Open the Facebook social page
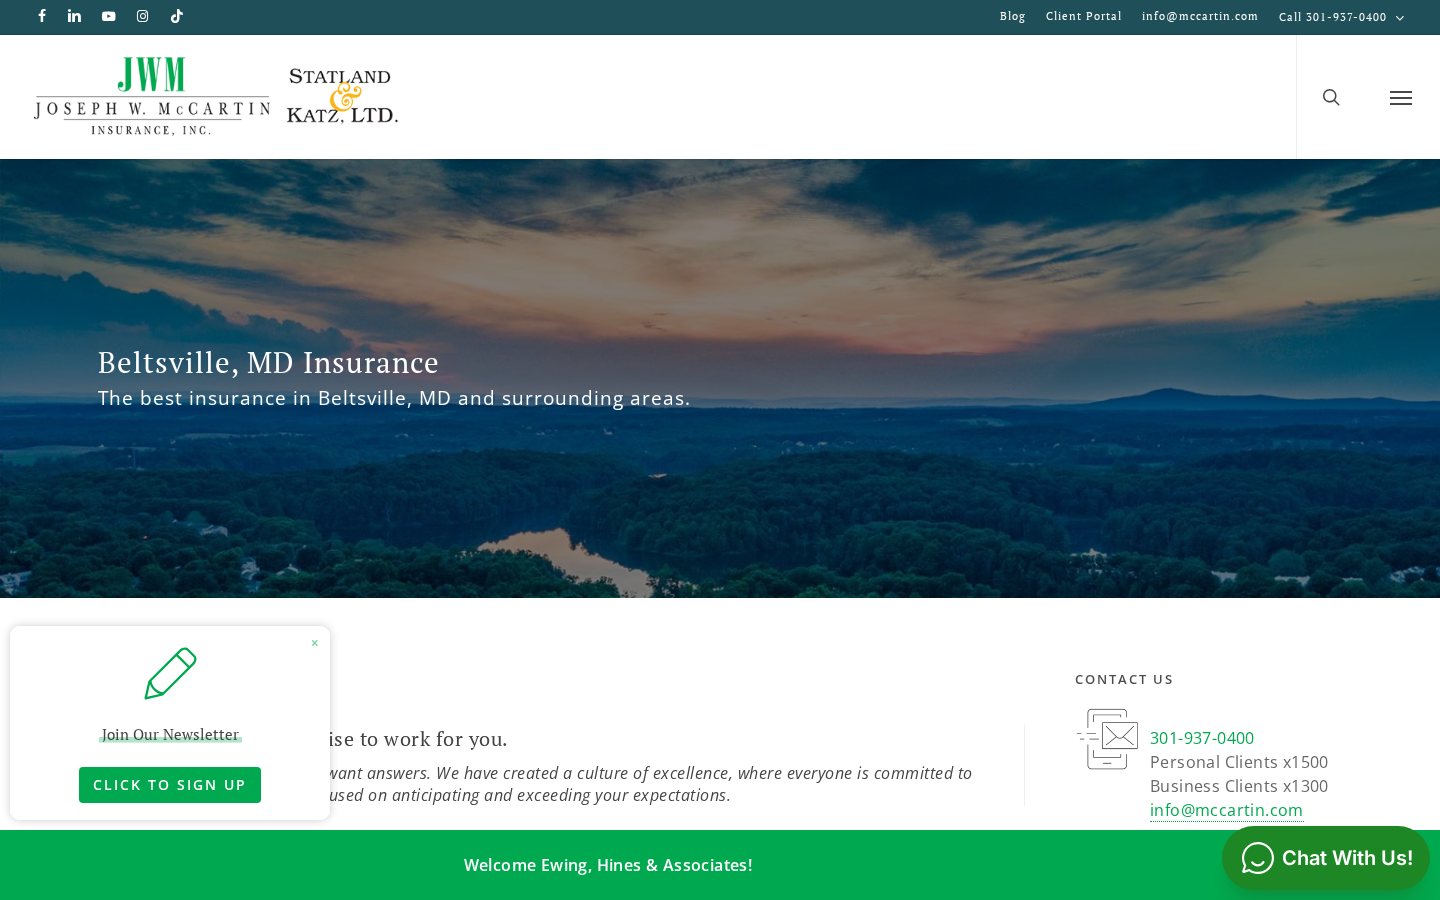This screenshot has height=900, width=1440. [x=42, y=16]
